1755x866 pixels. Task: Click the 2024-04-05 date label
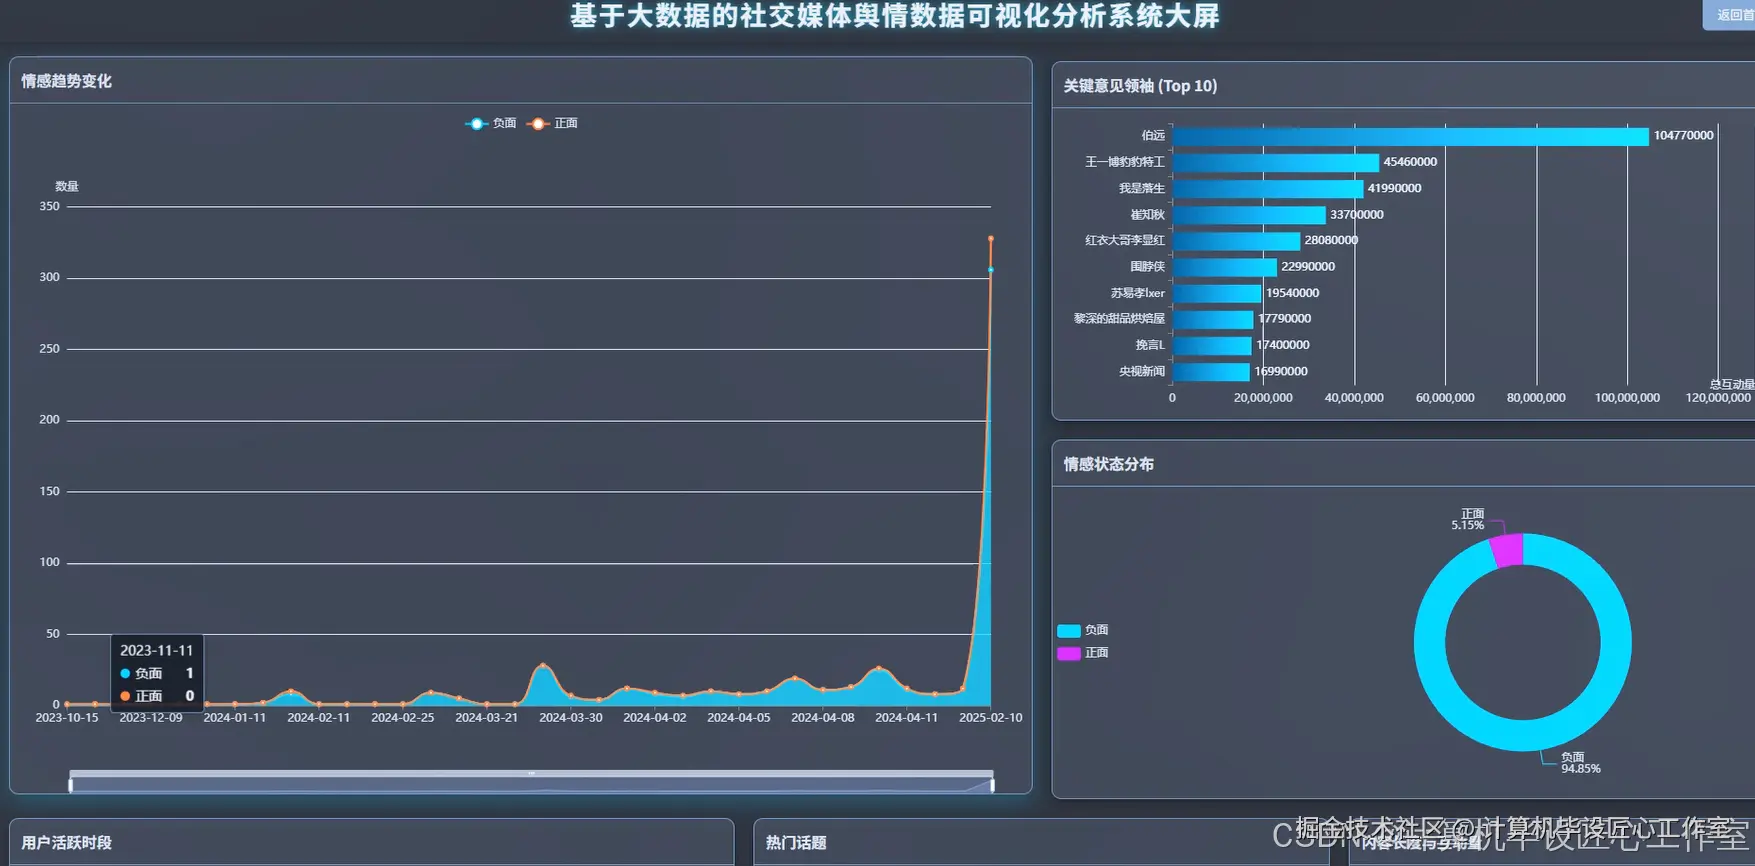[x=739, y=718]
